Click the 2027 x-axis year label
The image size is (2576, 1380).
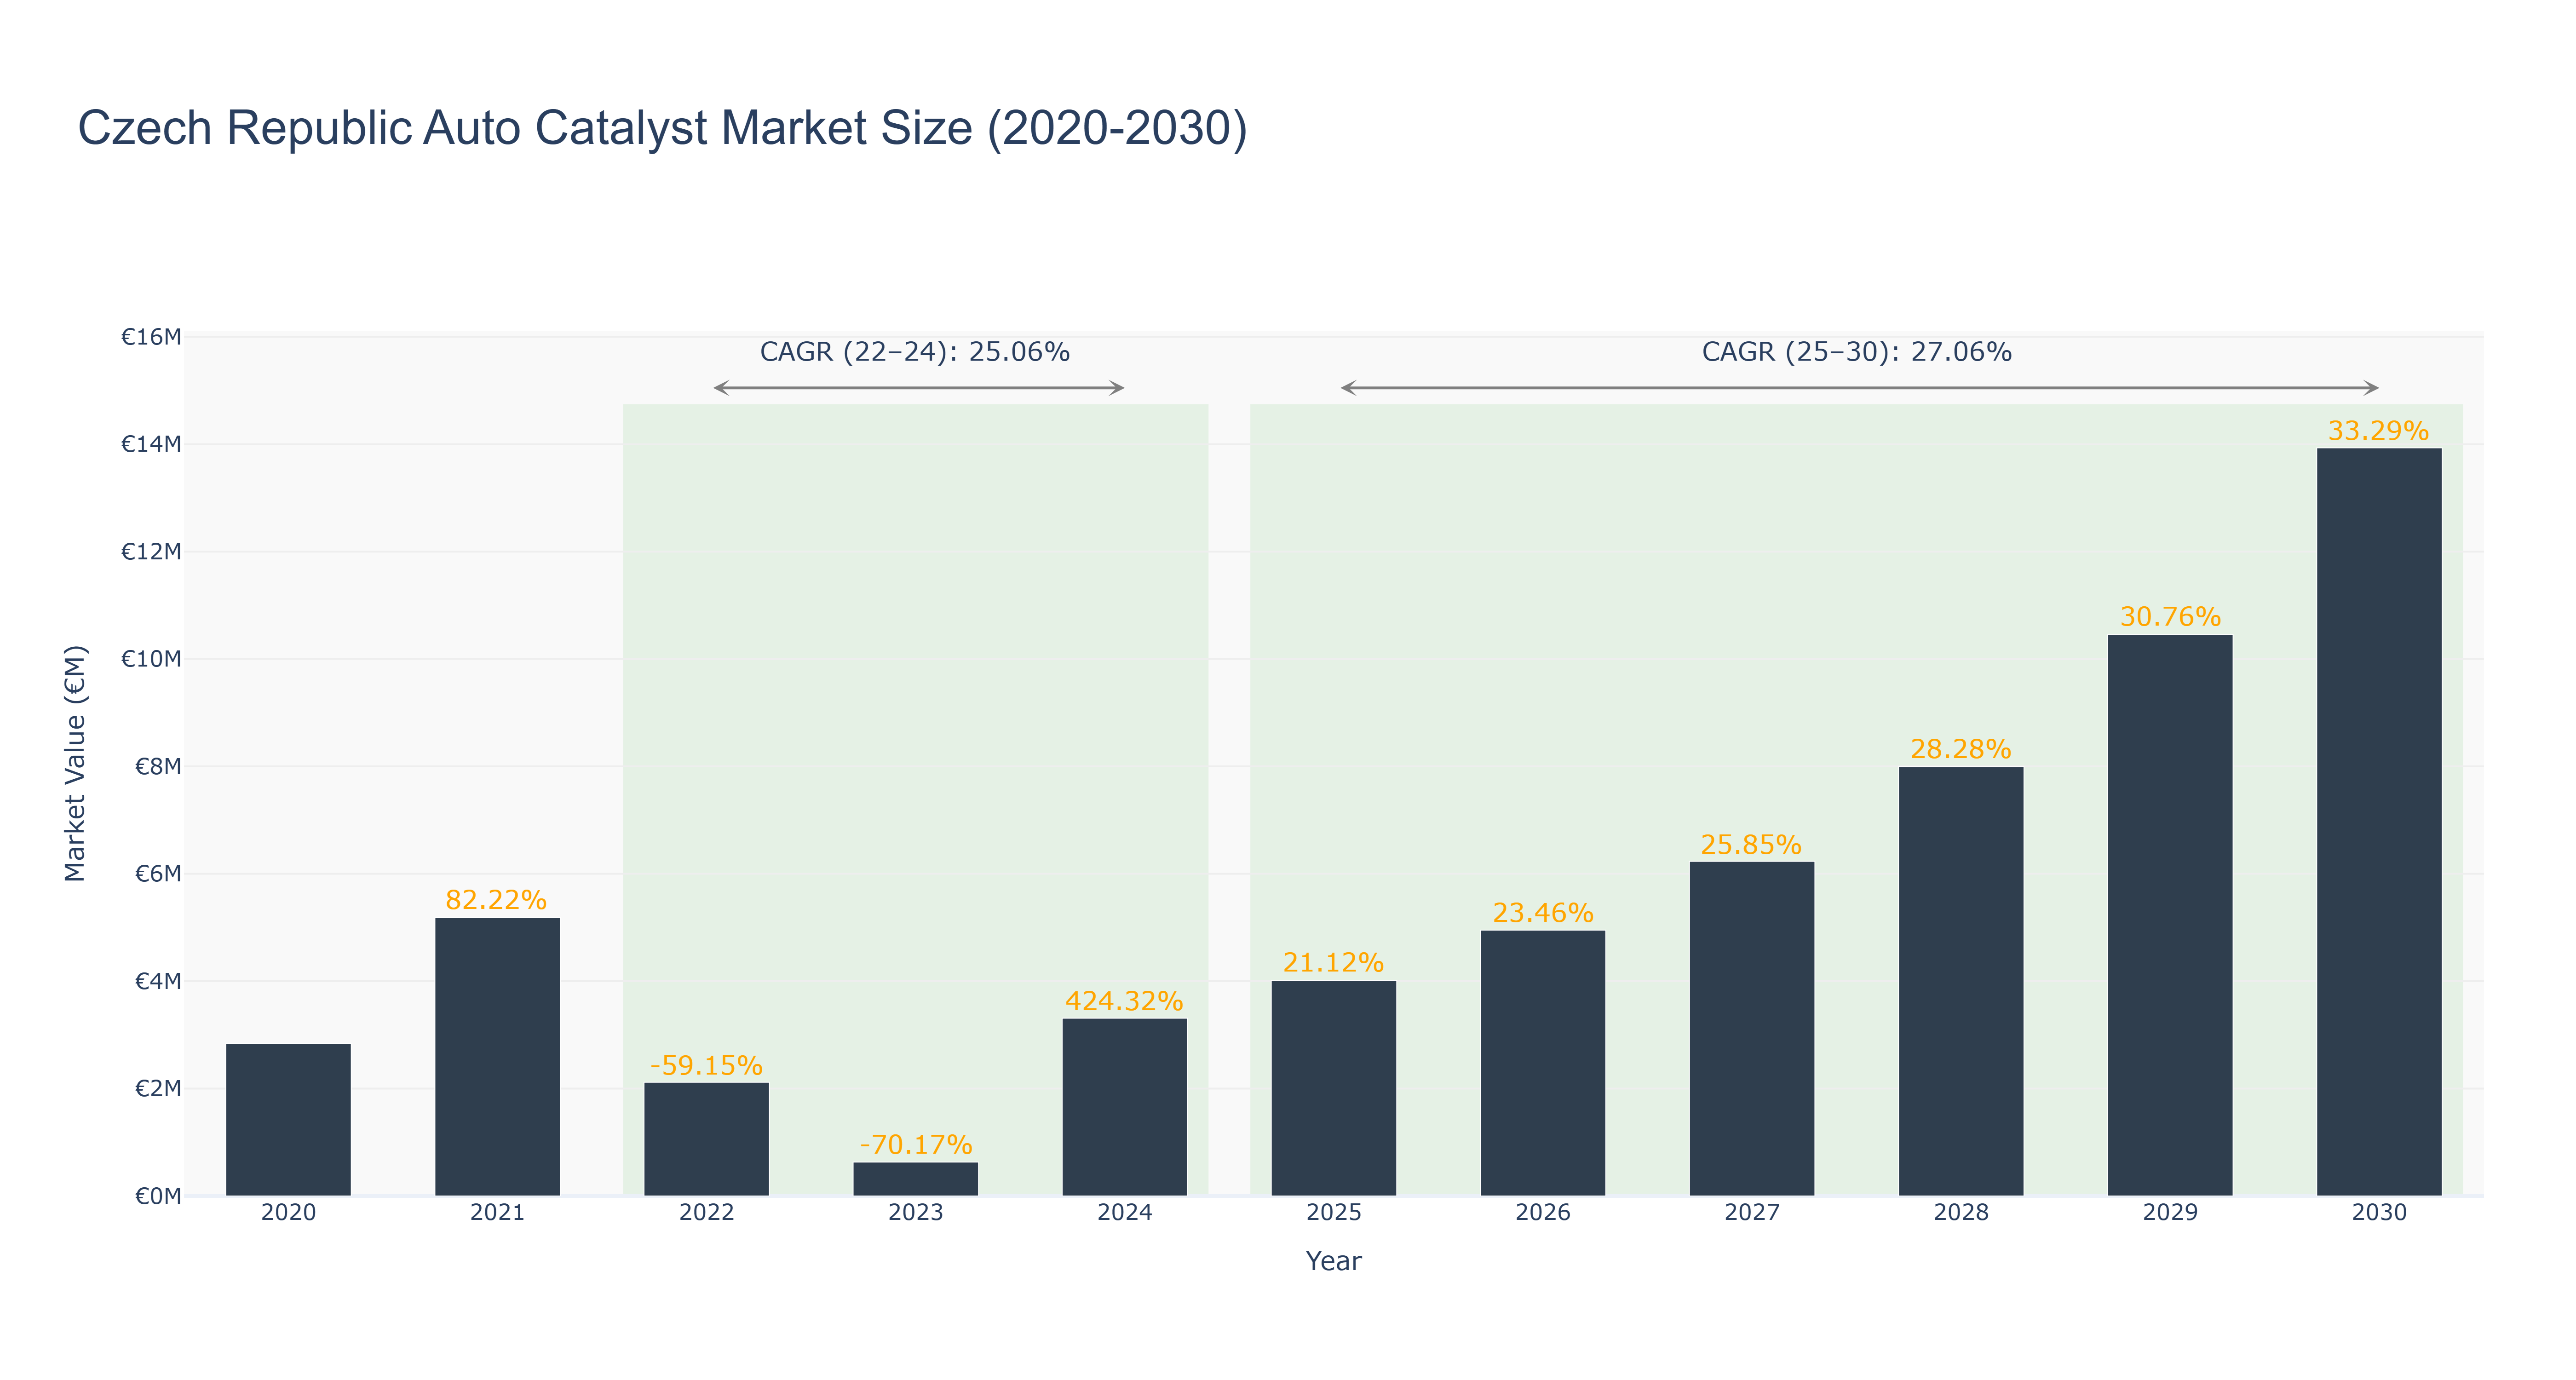(x=1751, y=1213)
